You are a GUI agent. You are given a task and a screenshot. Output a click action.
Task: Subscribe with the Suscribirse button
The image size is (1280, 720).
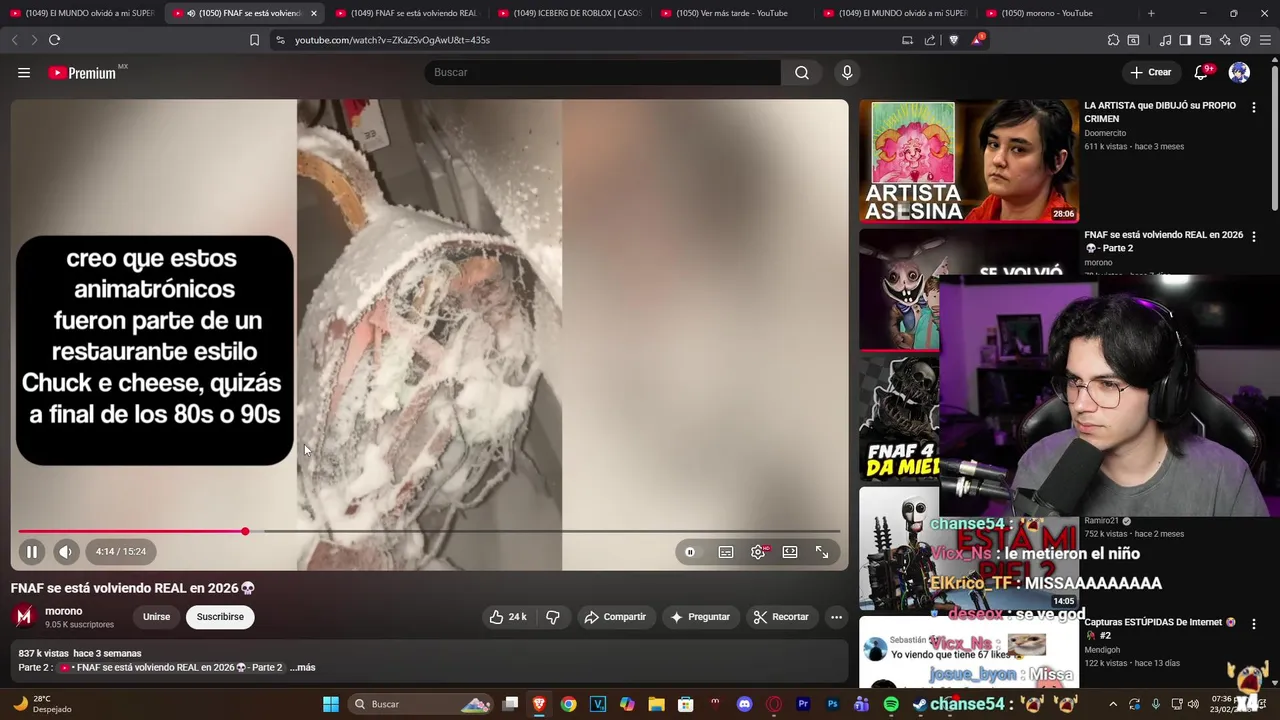point(220,617)
